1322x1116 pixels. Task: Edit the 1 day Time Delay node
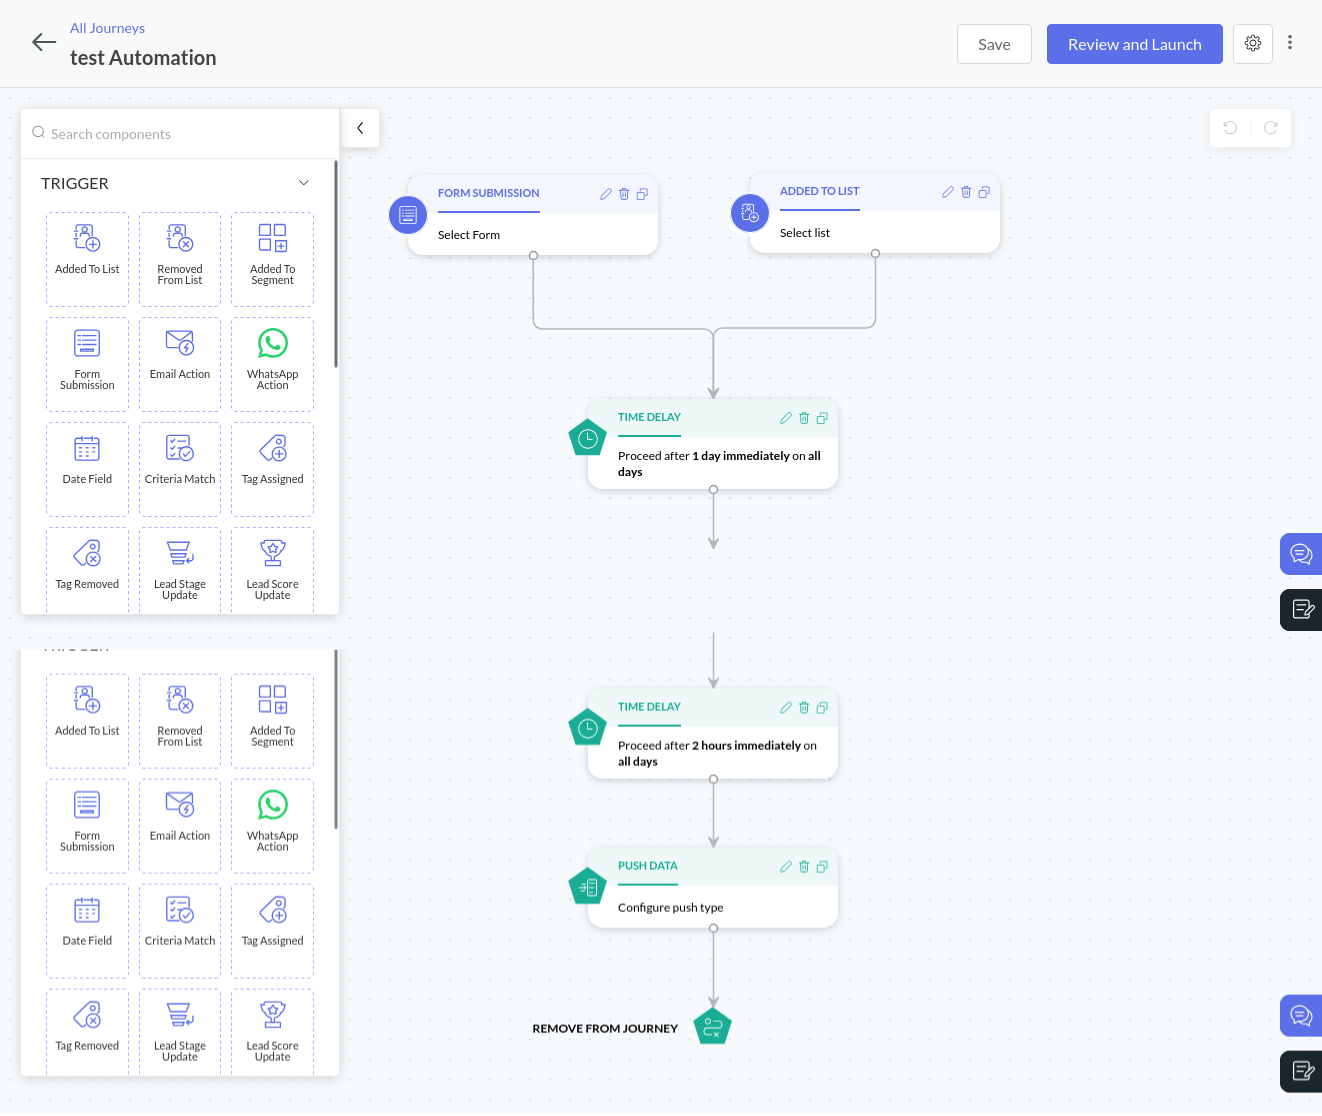[x=785, y=418]
